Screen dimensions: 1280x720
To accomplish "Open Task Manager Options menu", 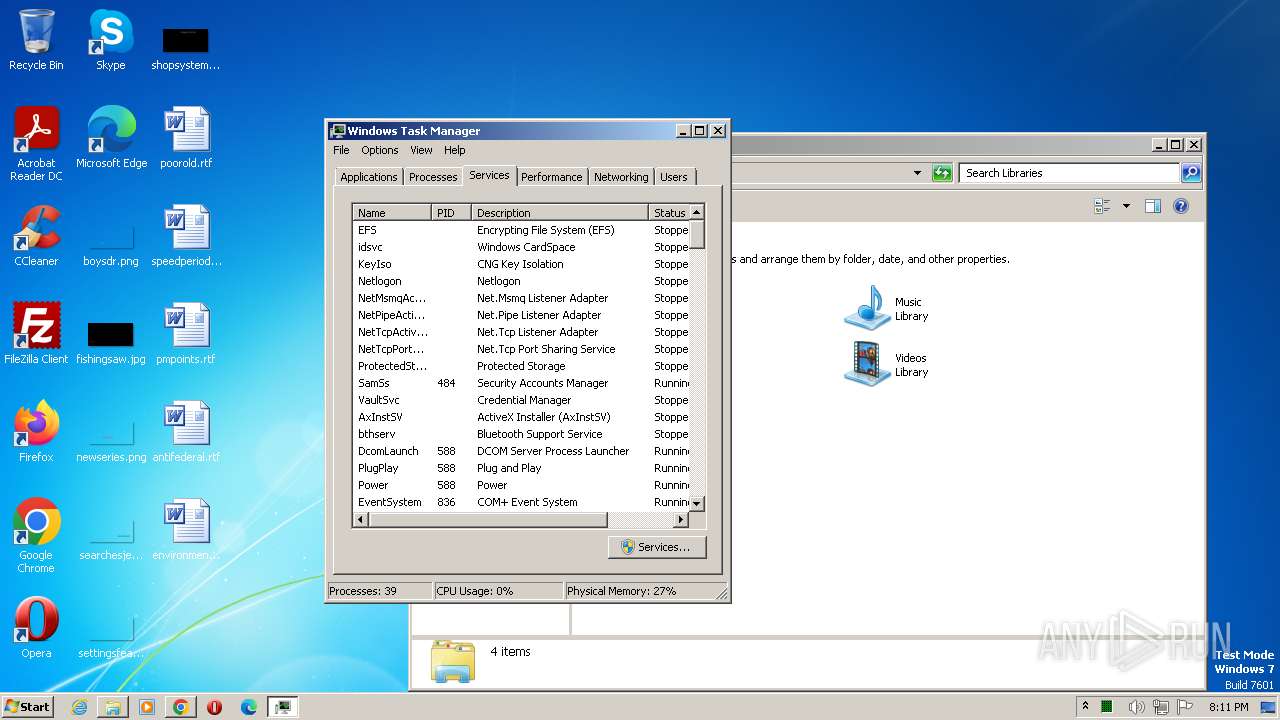I will [x=380, y=150].
